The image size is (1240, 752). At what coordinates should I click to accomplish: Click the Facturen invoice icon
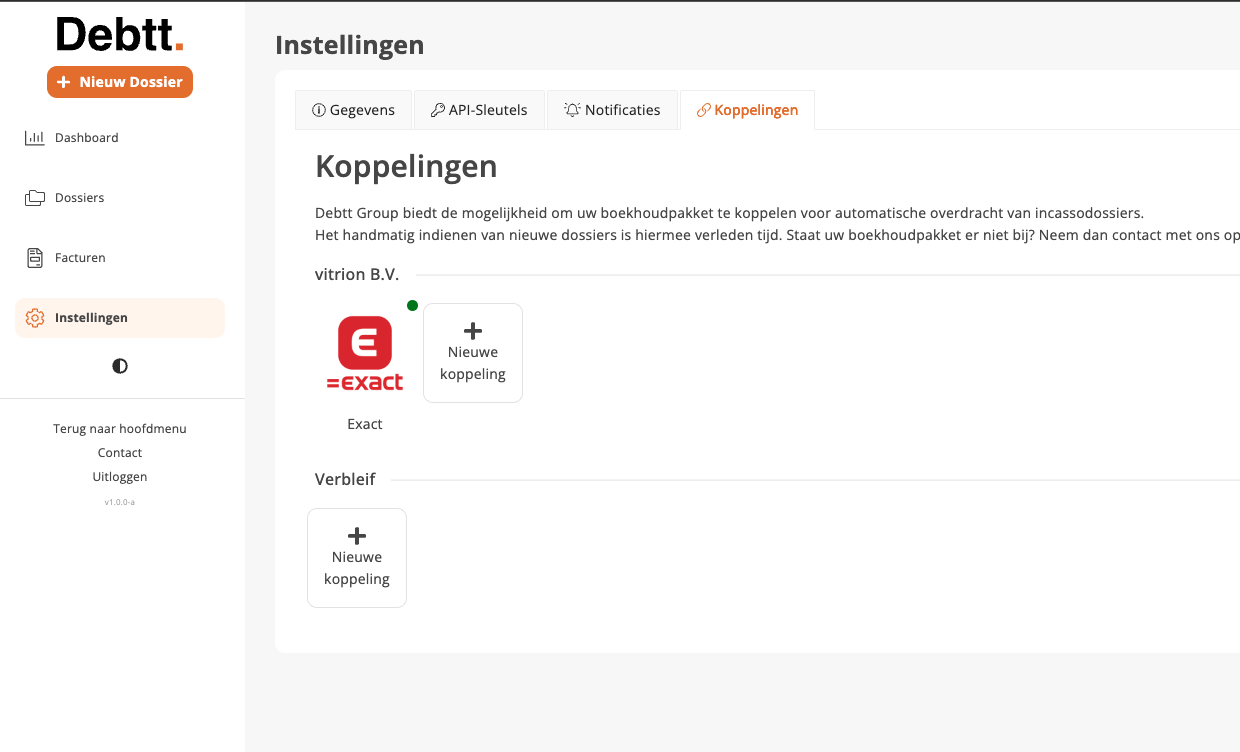pos(35,258)
